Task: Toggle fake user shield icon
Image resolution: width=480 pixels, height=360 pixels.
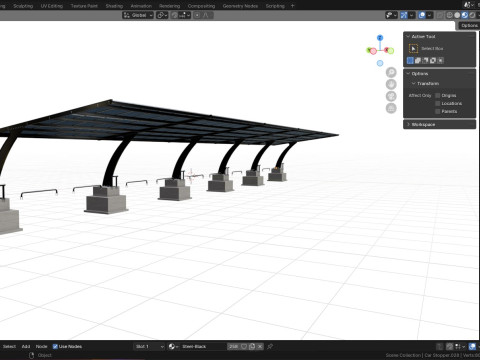Action: [x=244, y=347]
